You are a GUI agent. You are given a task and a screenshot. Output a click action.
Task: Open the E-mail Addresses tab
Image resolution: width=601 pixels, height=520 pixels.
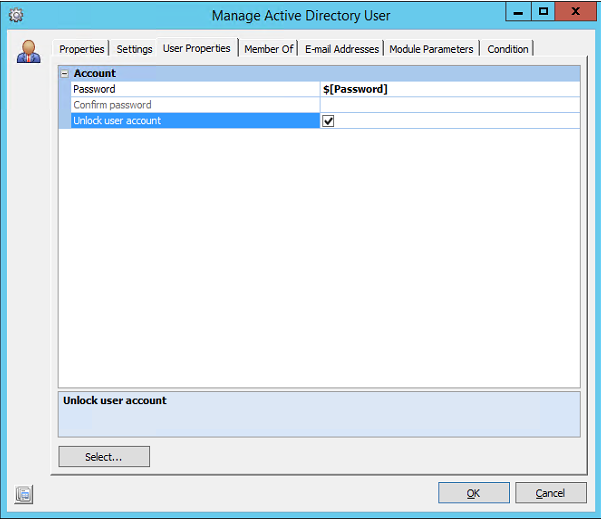(342, 49)
